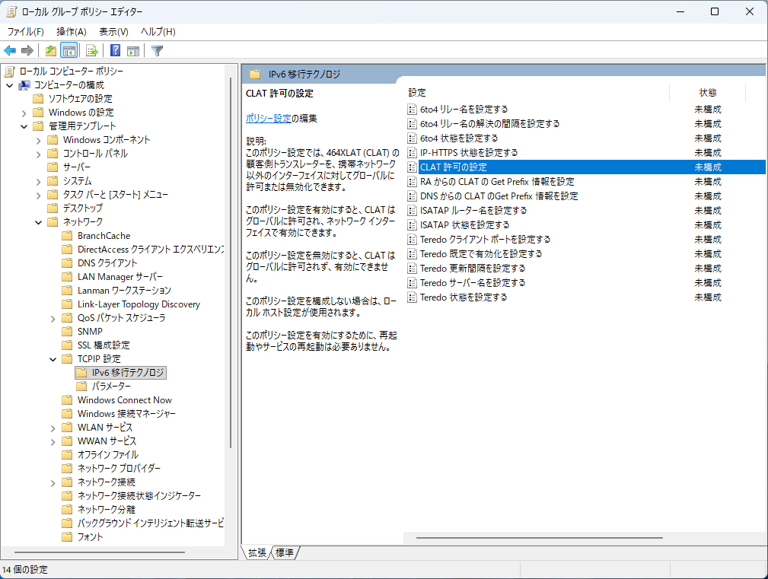Open the 操作(A) menu
The width and height of the screenshot is (768, 579).
[71, 32]
